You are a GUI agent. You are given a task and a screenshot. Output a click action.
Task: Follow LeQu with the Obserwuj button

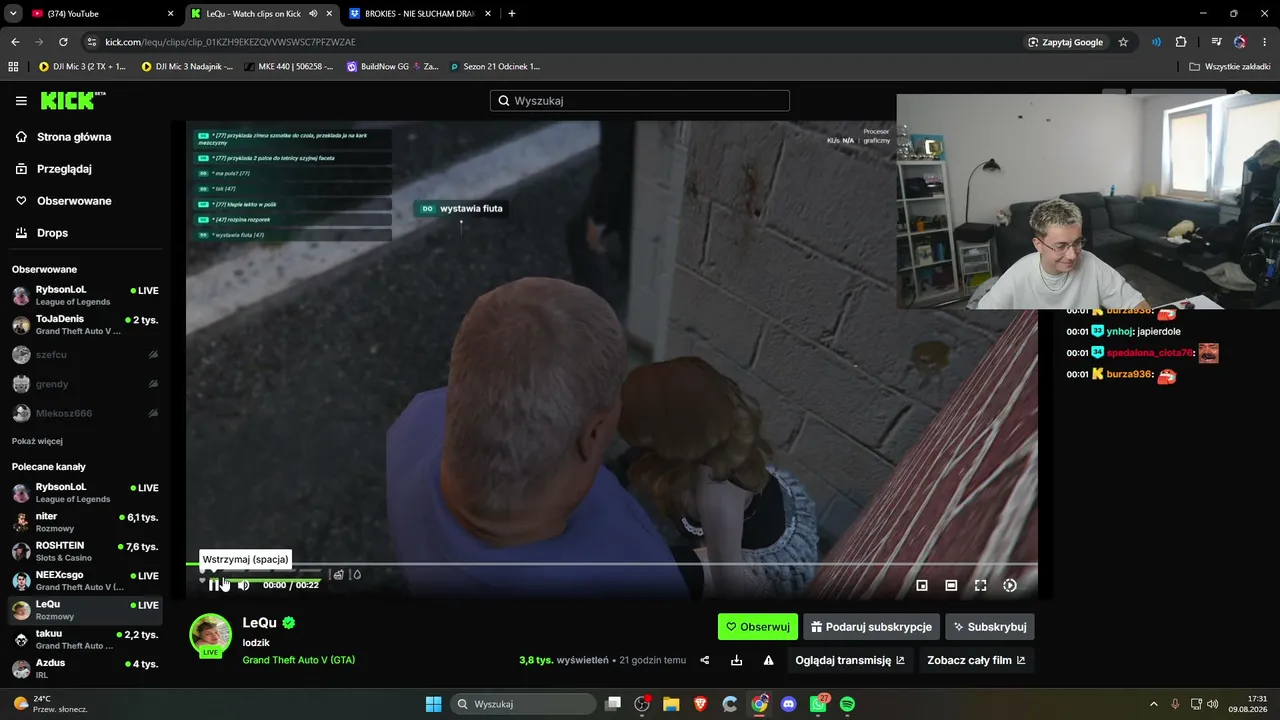click(758, 627)
